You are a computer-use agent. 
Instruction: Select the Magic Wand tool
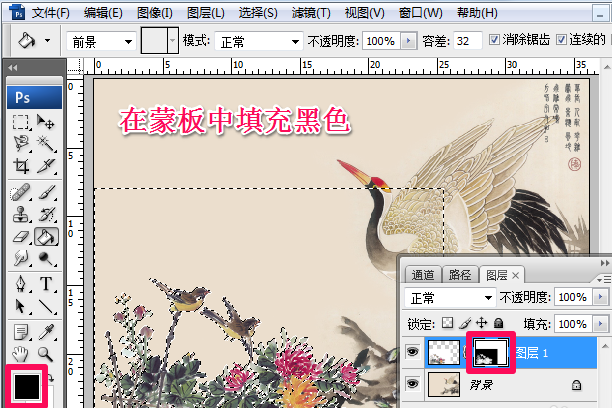pos(46,144)
